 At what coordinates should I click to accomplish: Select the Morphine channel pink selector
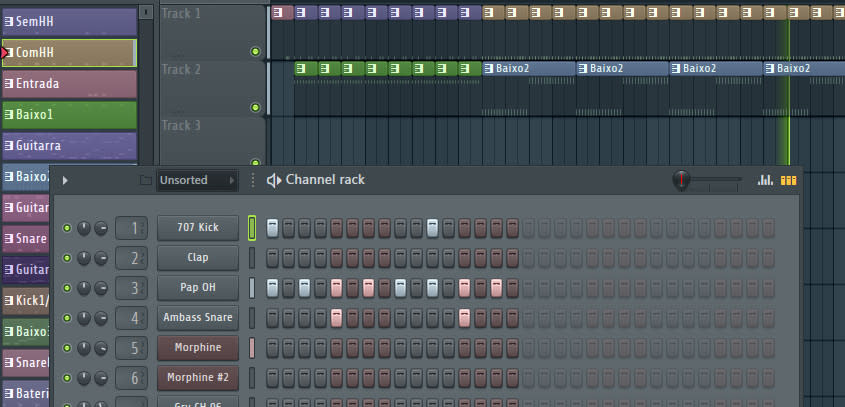[x=252, y=348]
